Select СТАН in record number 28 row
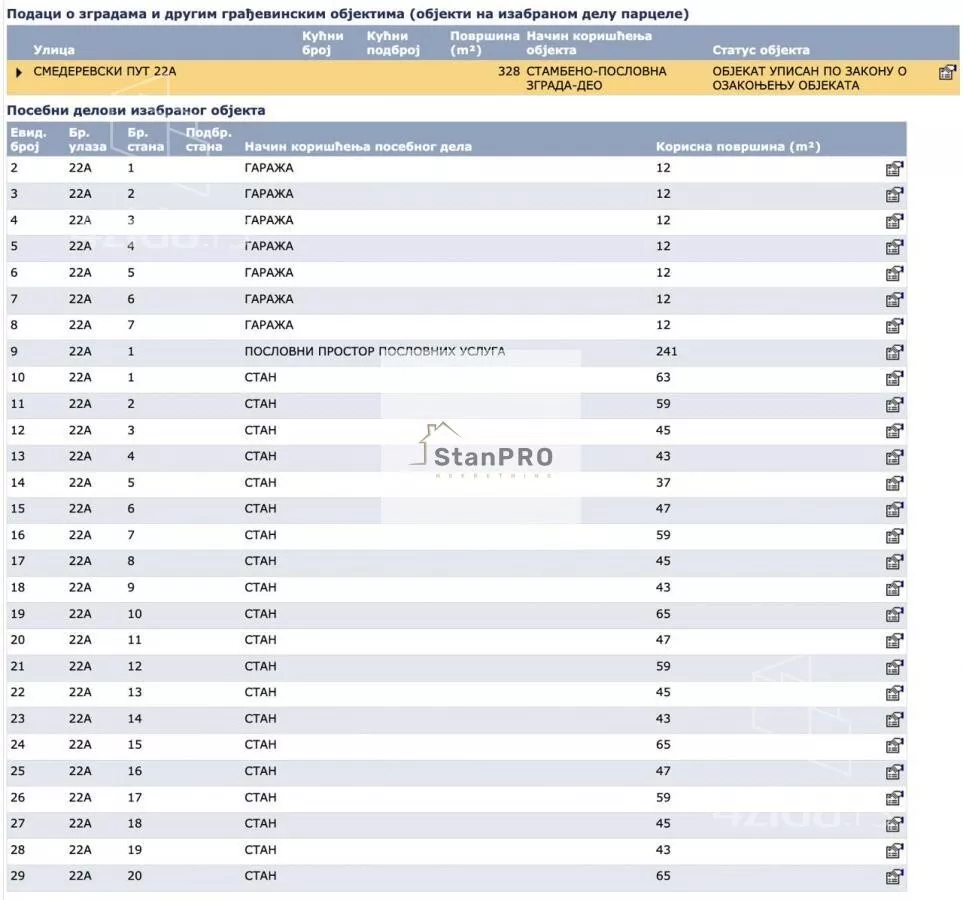 click(260, 850)
